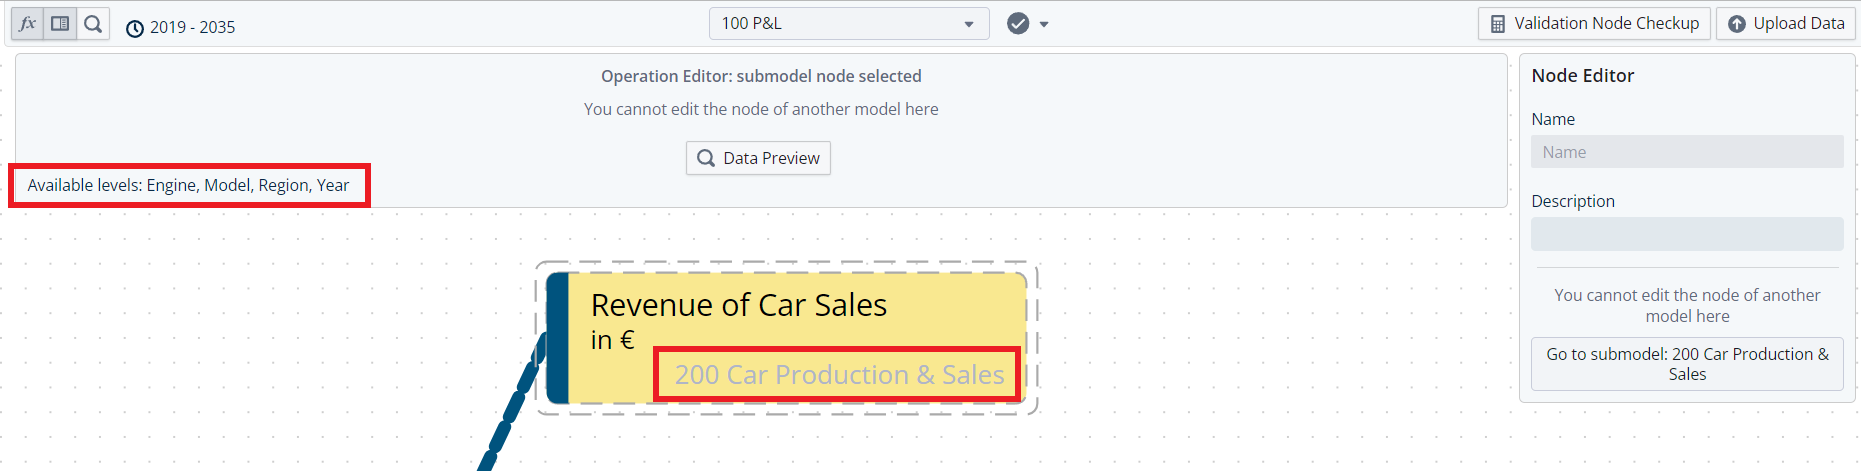
Task: Open Data Preview for the selected node
Action: point(758,158)
